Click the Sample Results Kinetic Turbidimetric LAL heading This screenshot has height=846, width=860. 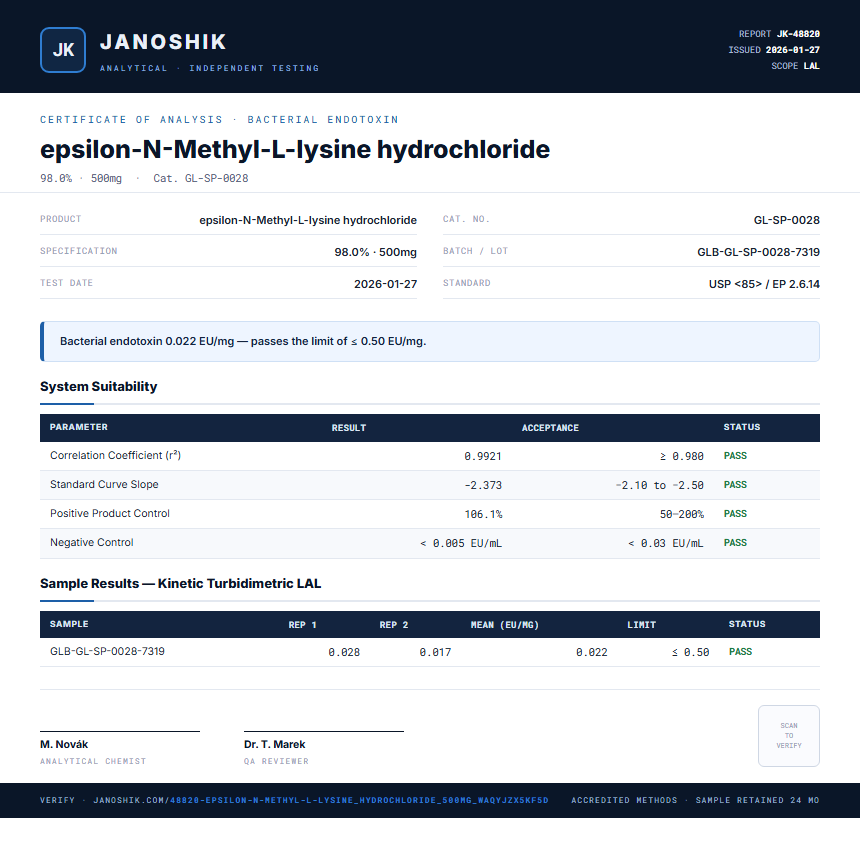click(180, 583)
